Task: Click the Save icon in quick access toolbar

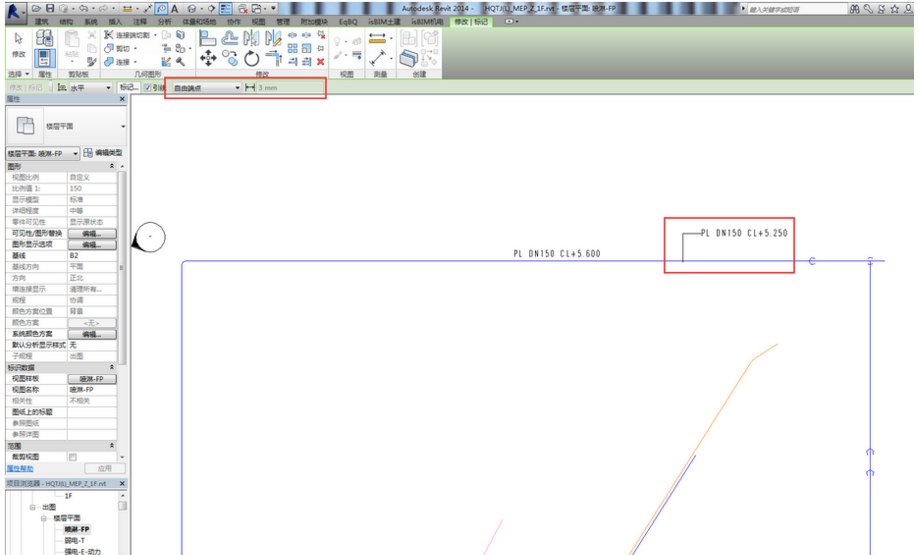Action: 49,8
